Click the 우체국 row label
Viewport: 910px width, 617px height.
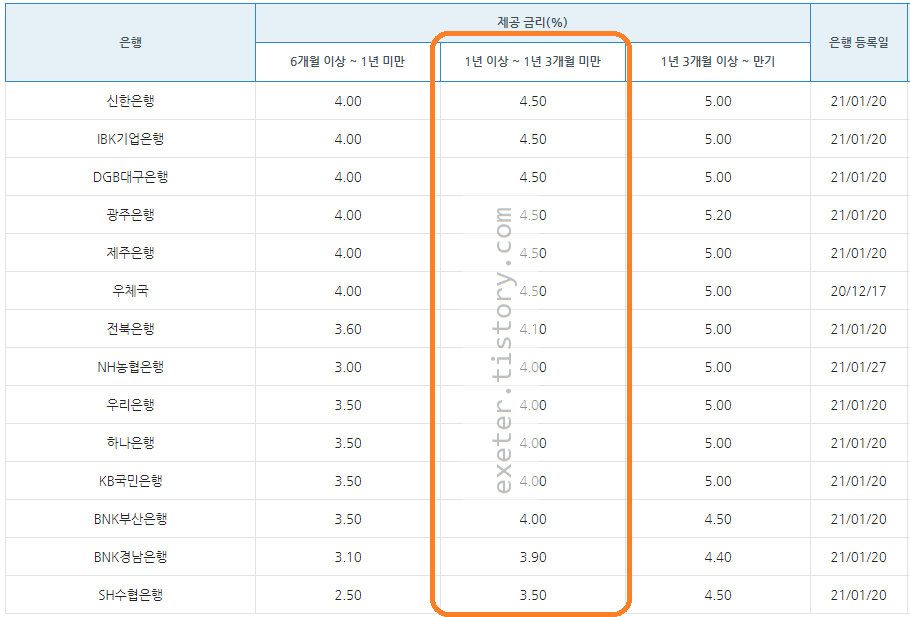[131, 291]
